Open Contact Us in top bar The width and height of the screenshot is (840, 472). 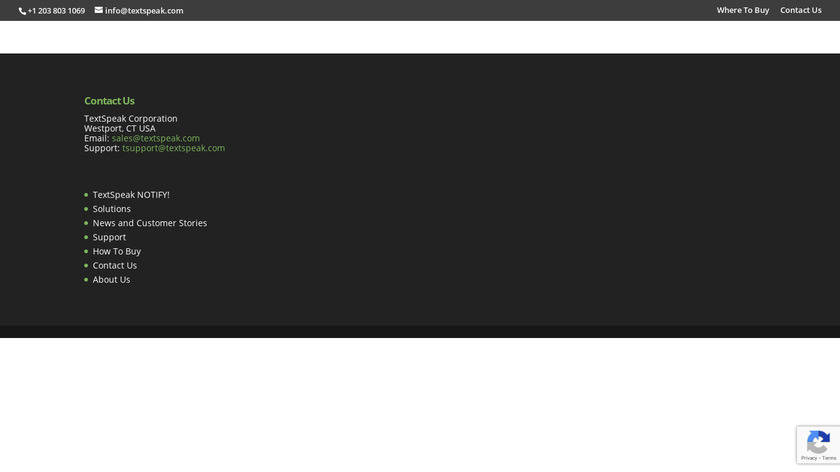click(800, 10)
